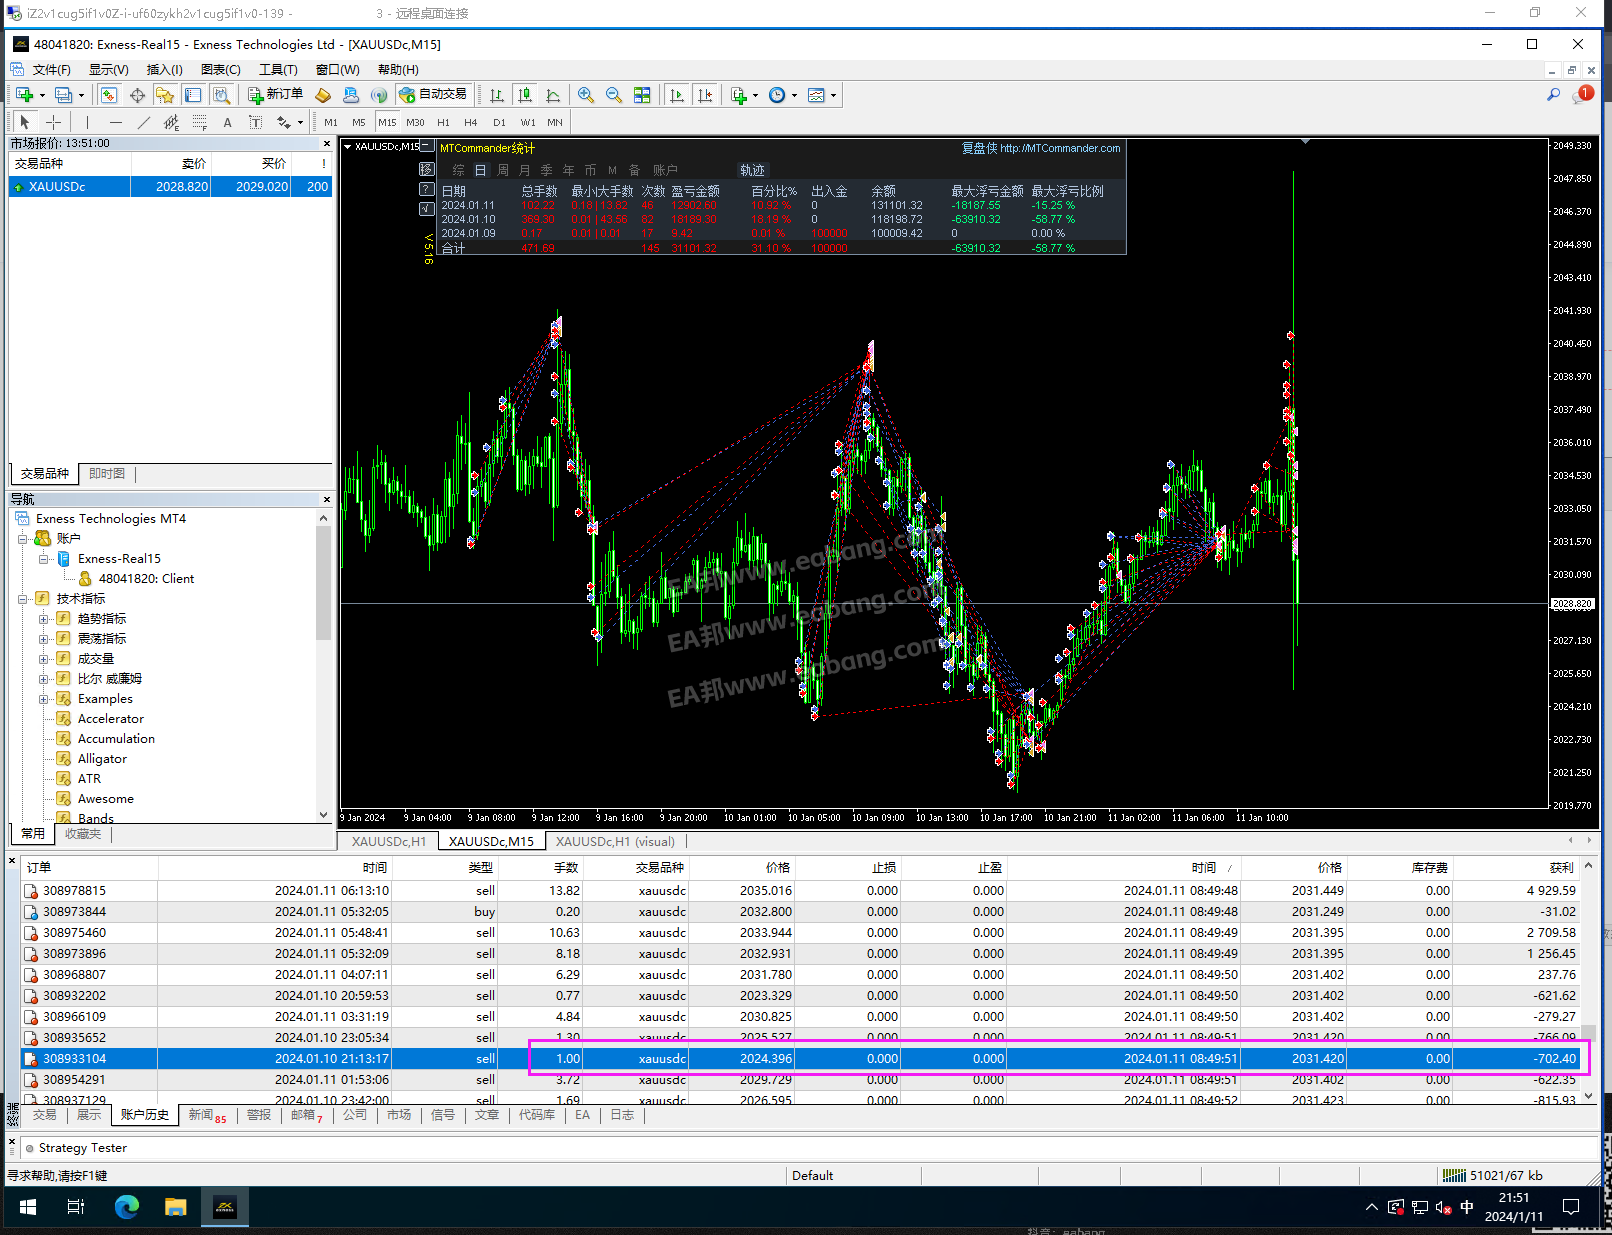This screenshot has height=1235, width=1612.
Task: Switch to the D1 timeframe
Action: click(499, 122)
